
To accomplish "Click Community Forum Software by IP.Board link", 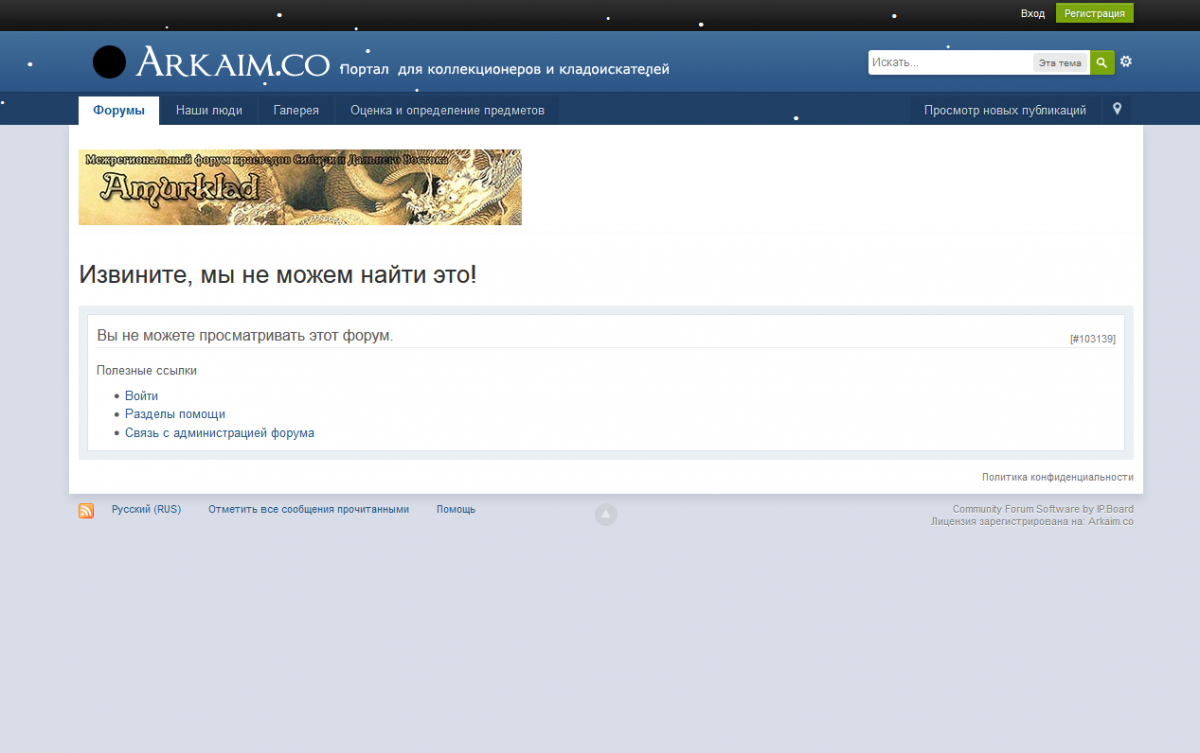I will click(x=1043, y=509).
